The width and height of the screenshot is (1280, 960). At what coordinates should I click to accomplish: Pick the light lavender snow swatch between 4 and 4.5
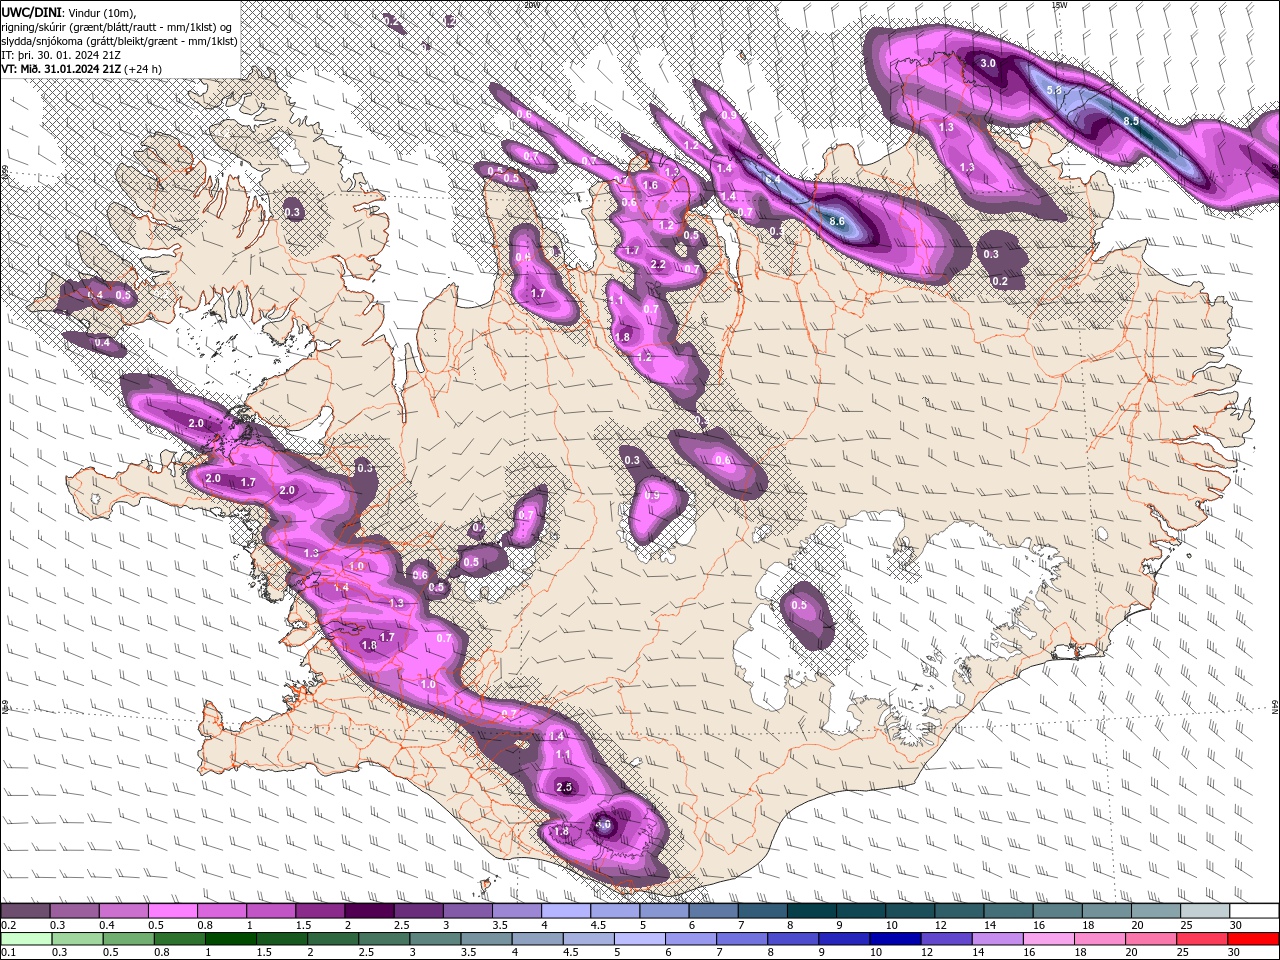click(566, 910)
